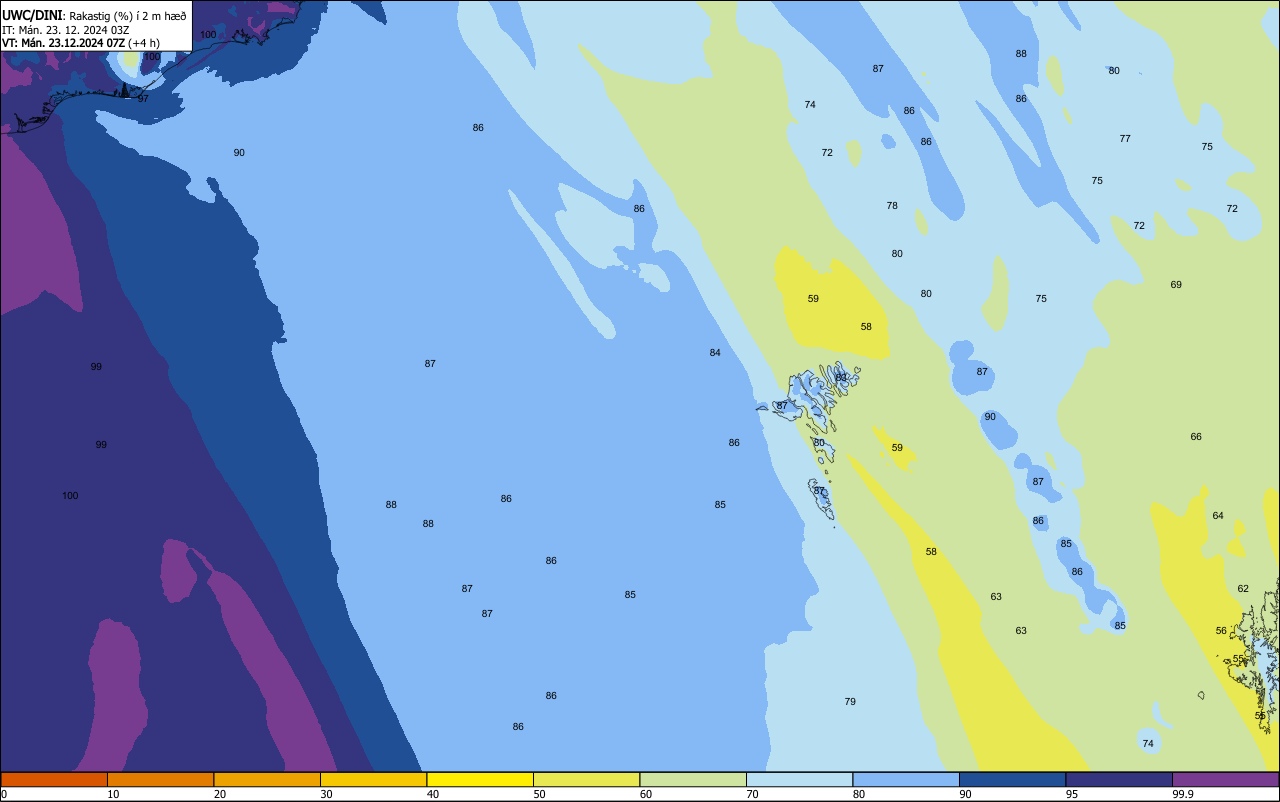Select the '66' humidity value
1280x802 pixels.
point(1196,436)
